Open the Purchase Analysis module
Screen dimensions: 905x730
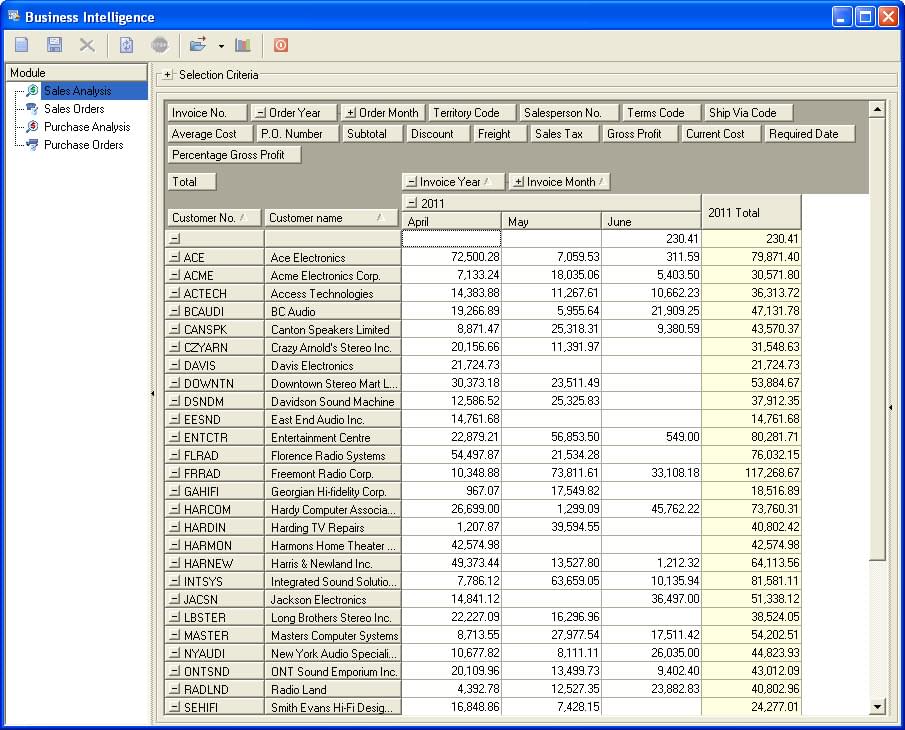(87, 126)
